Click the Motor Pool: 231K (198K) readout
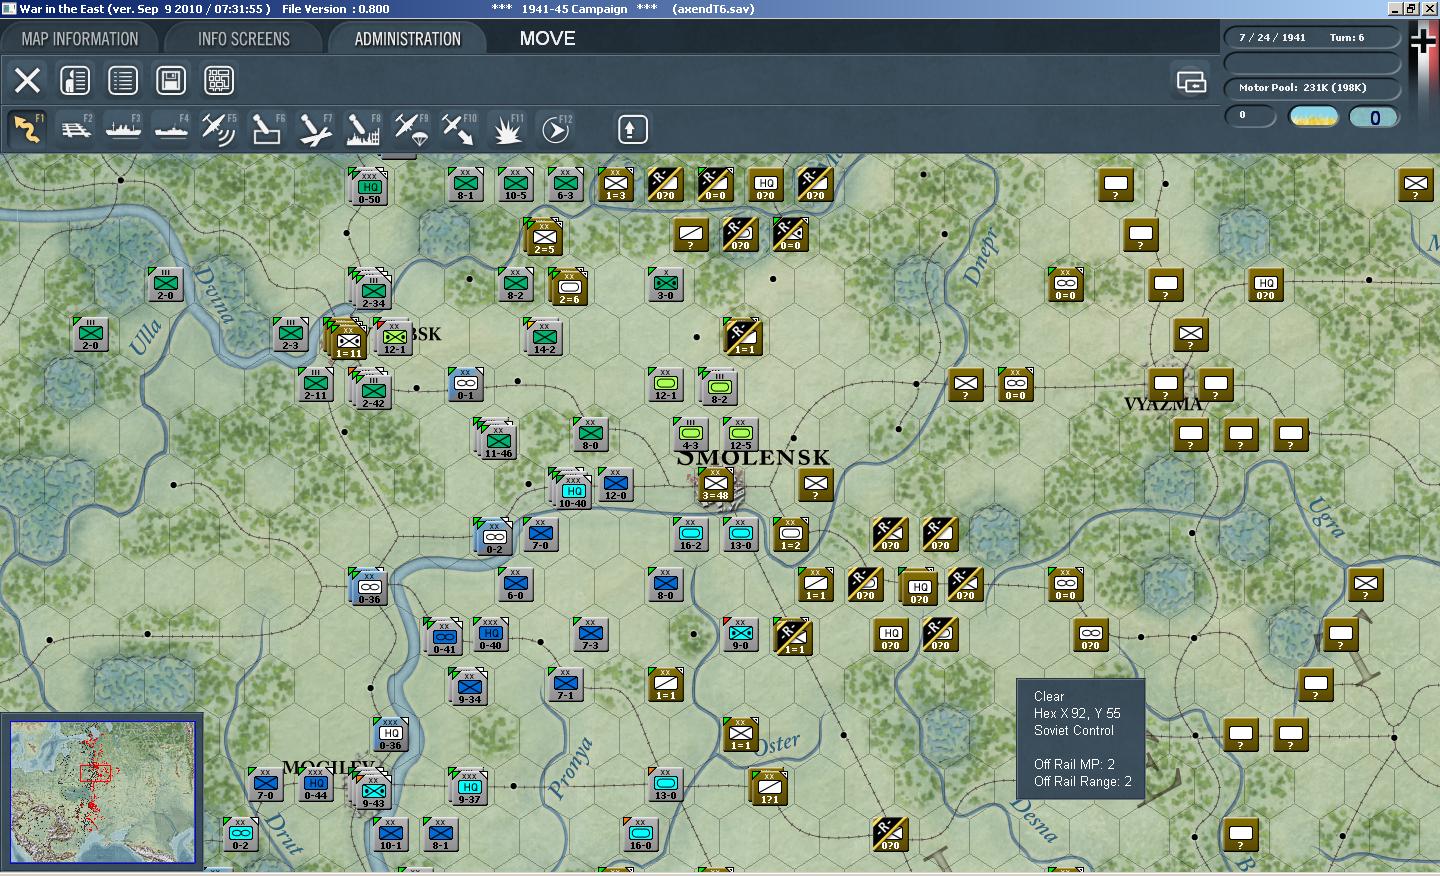This screenshot has width=1440, height=876. [1303, 88]
